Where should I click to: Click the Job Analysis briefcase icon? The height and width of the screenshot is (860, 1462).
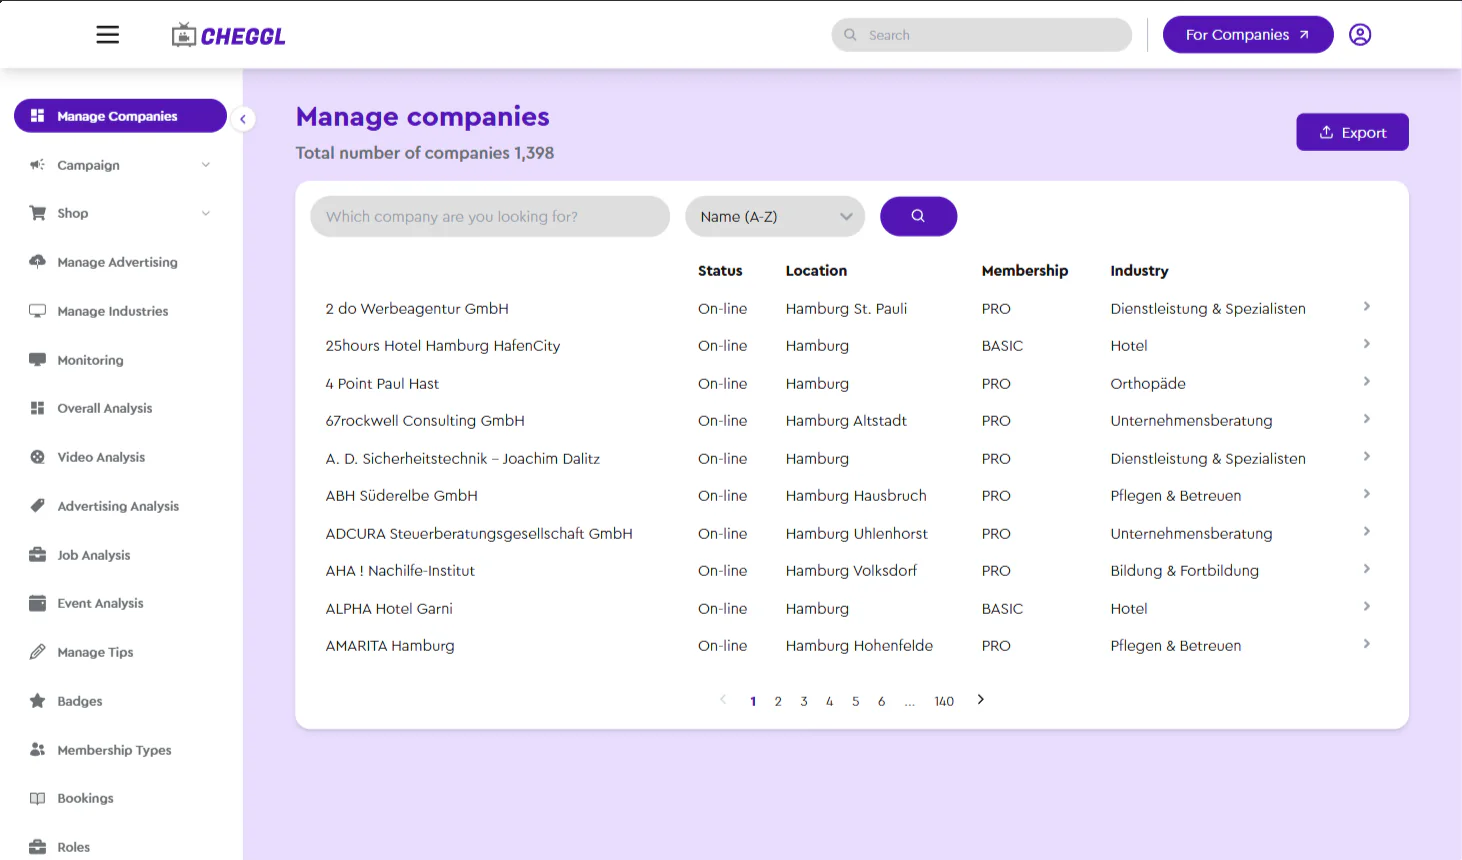38,555
